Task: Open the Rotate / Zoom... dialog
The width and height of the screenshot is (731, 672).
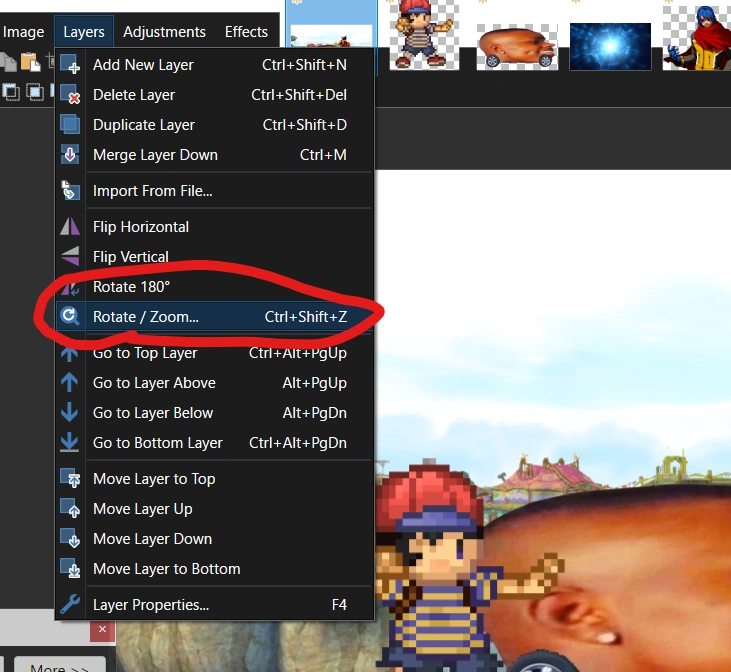Action: click(x=214, y=317)
